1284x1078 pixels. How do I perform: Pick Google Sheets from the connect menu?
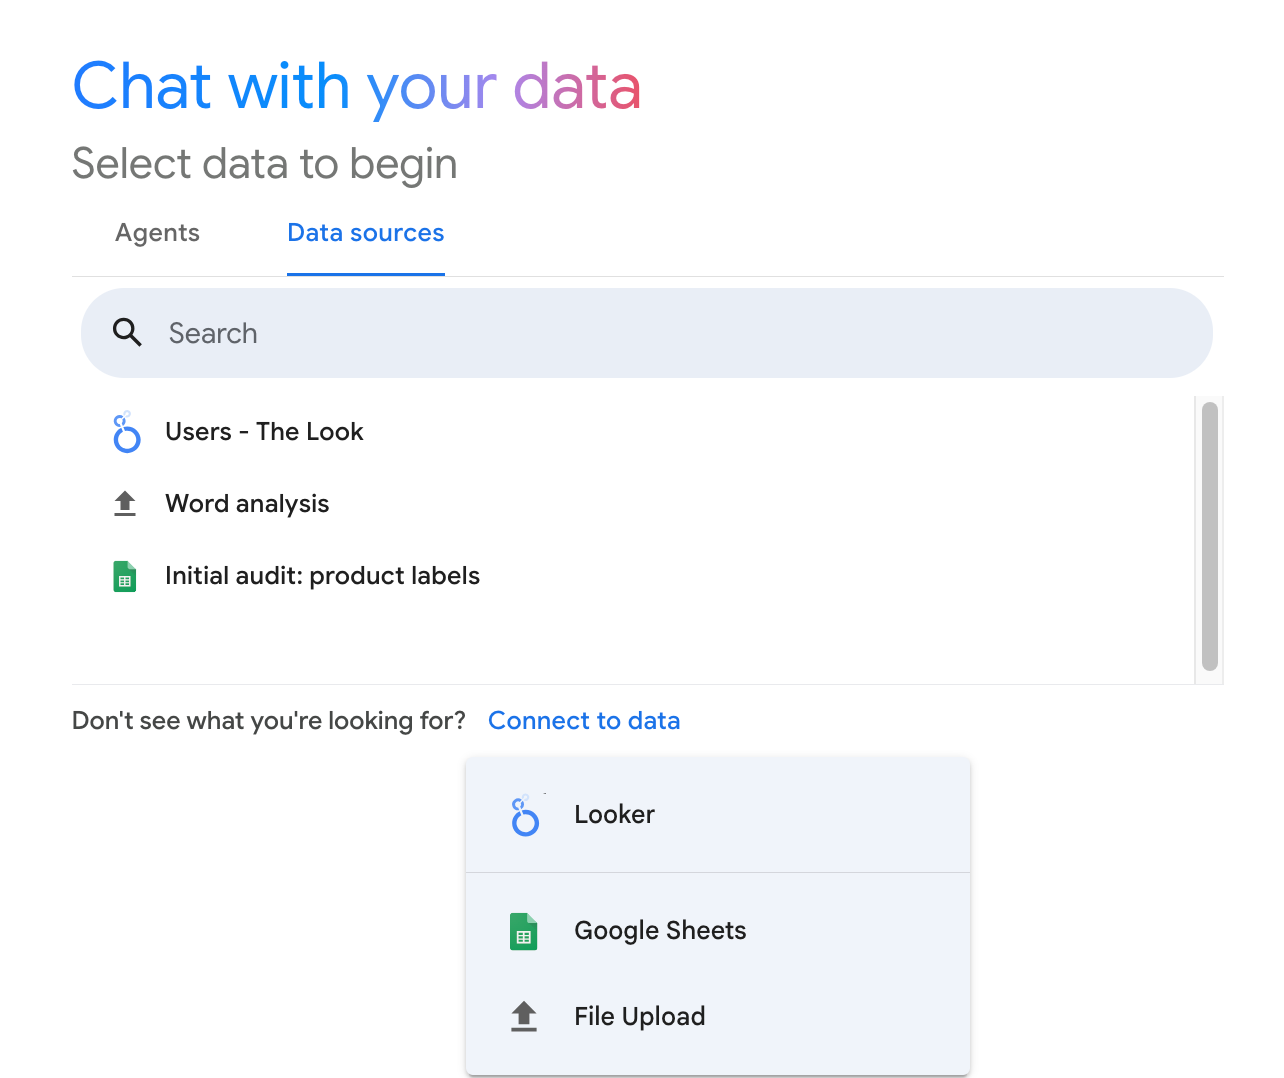[660, 931]
